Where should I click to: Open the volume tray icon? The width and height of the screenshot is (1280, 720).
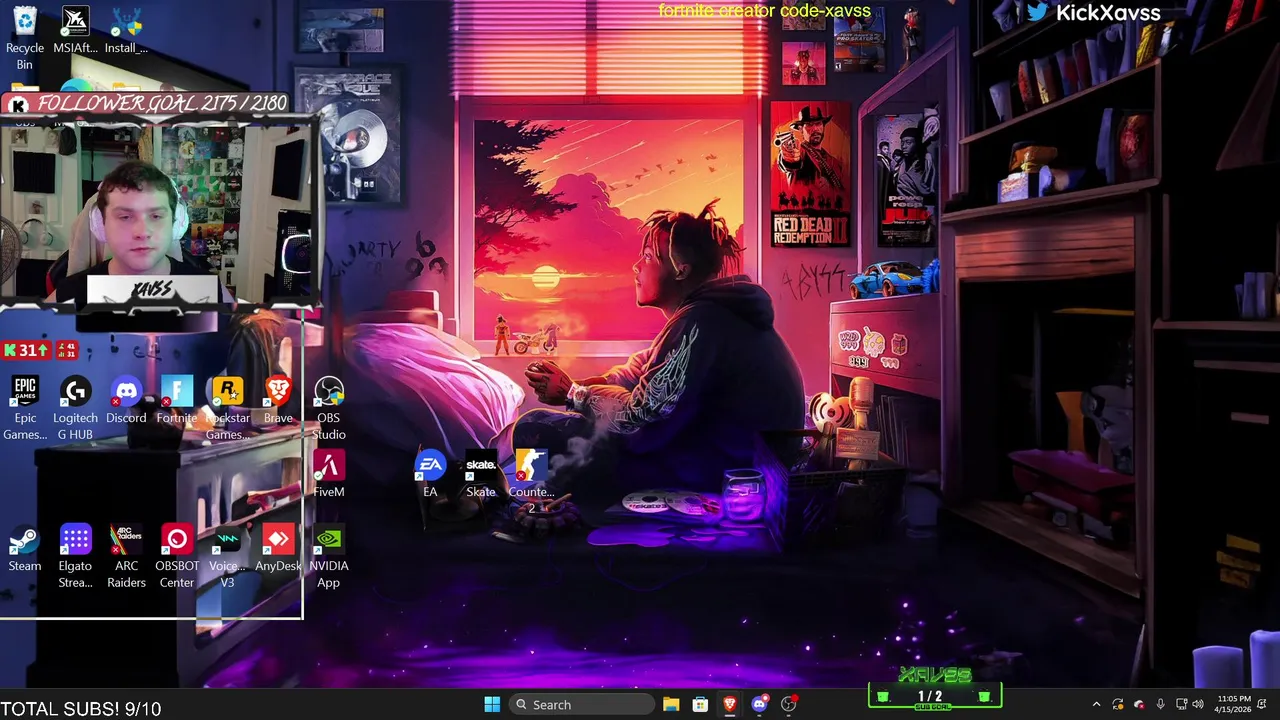[x=1198, y=704]
